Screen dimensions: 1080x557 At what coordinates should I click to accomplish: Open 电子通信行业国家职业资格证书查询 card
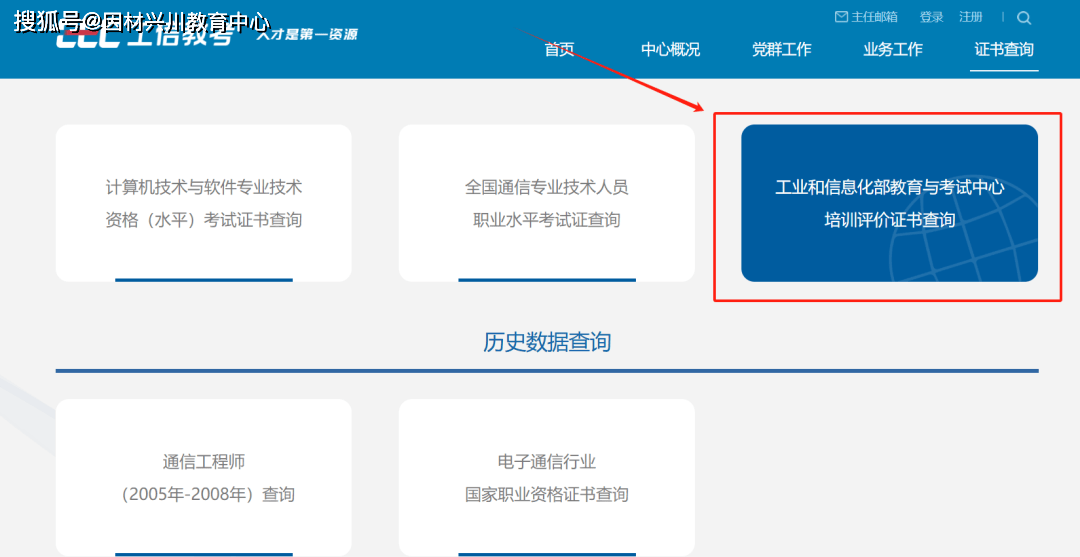click(x=546, y=477)
